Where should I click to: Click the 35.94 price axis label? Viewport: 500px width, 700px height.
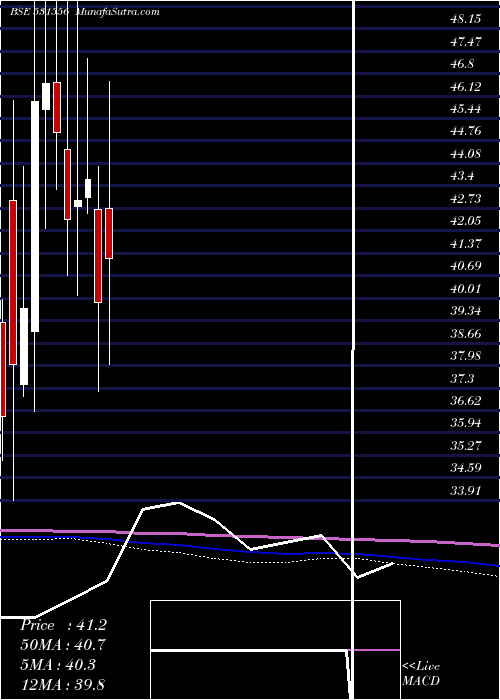click(466, 422)
